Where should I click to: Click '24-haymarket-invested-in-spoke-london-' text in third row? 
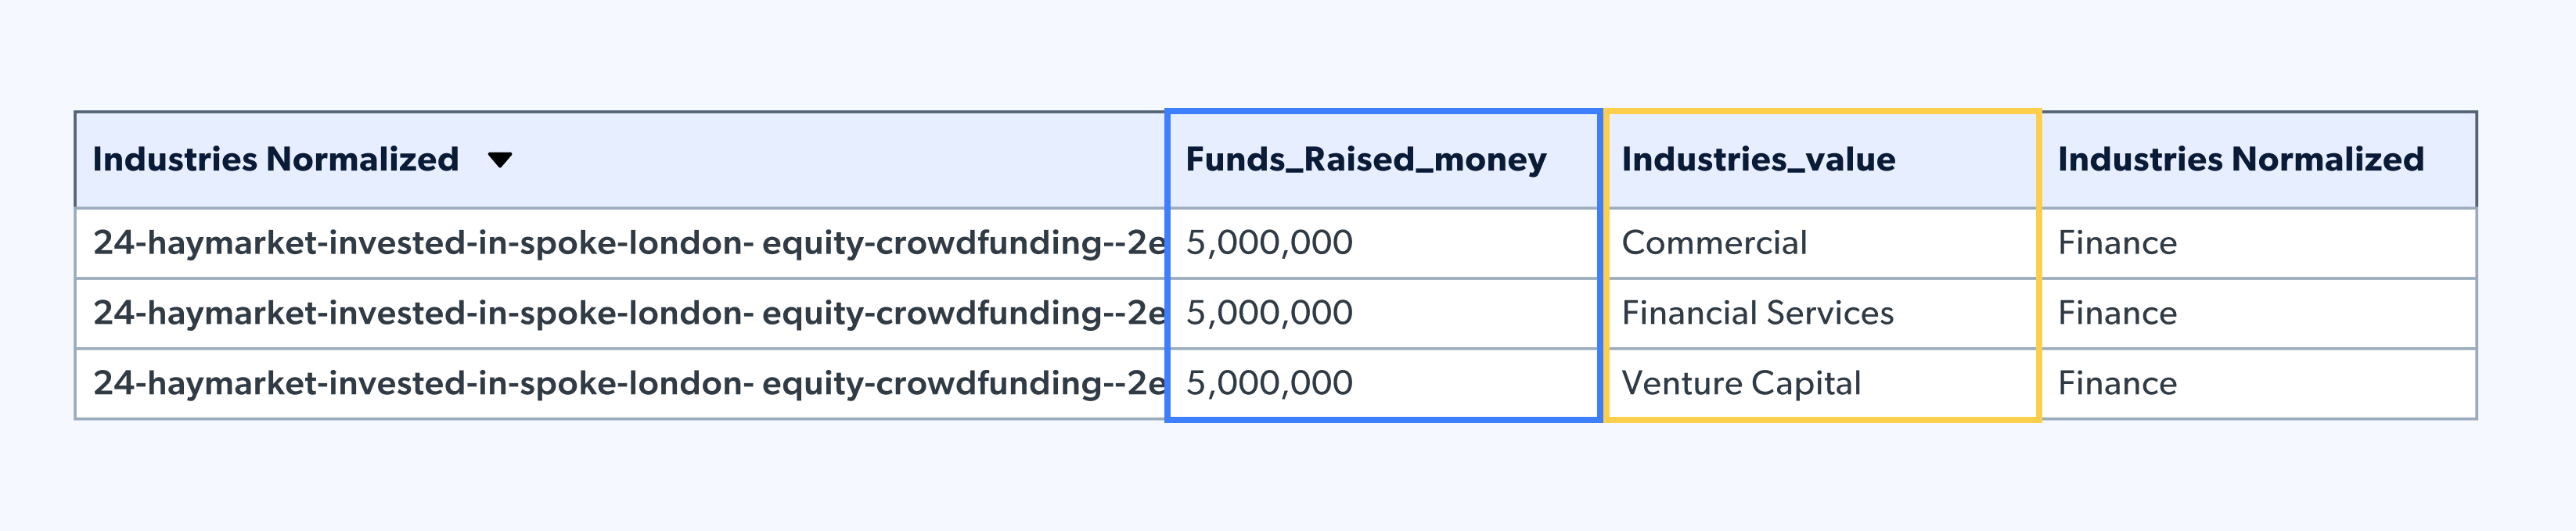tap(423, 383)
